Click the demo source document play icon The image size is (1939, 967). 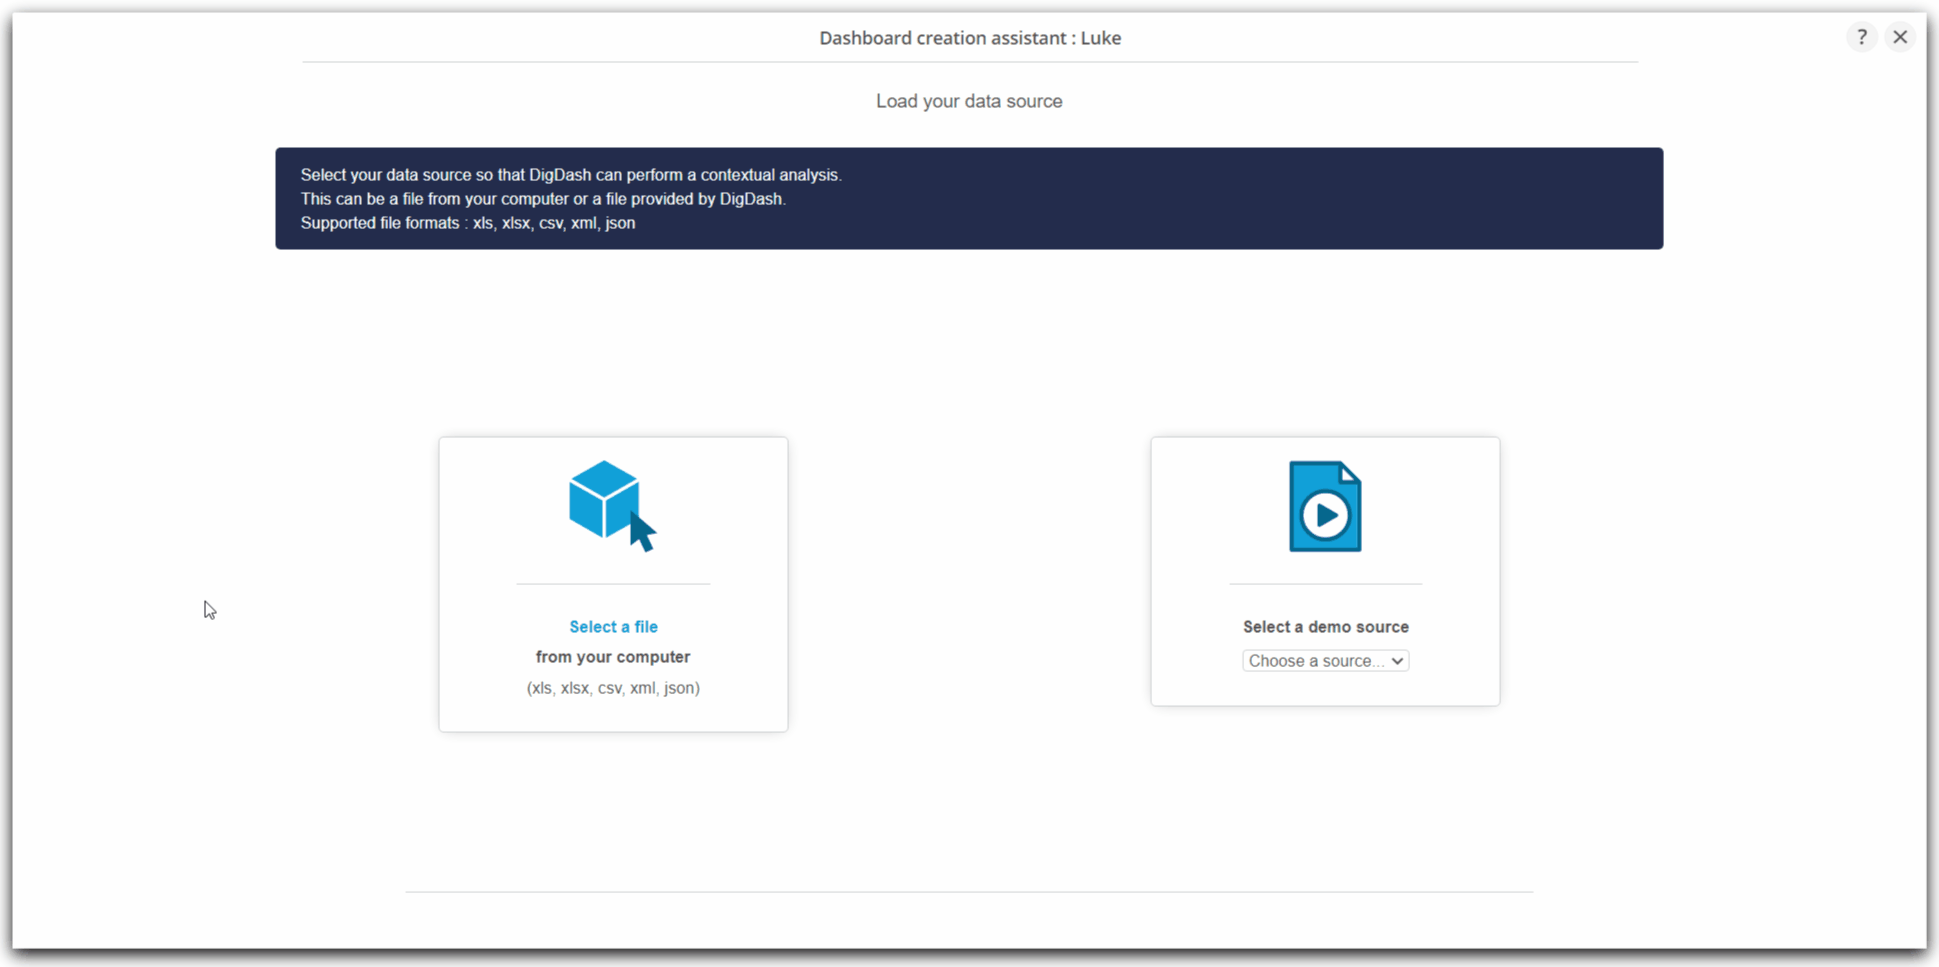pos(1325,506)
